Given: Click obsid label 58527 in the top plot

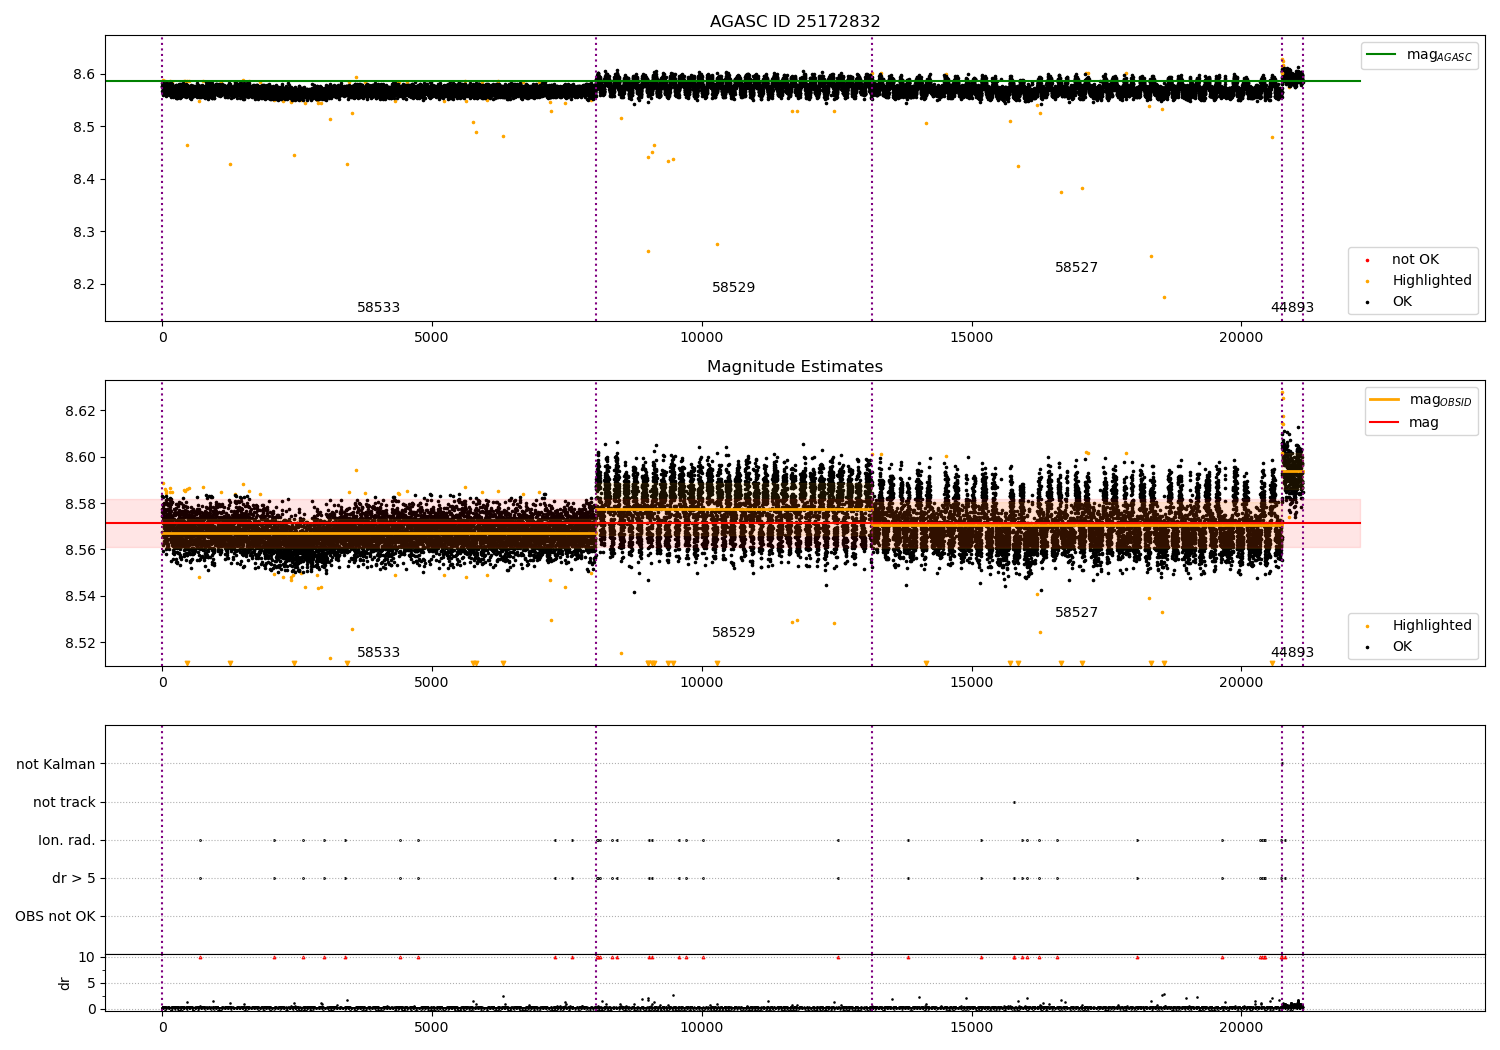Looking at the screenshot, I should click(1076, 268).
